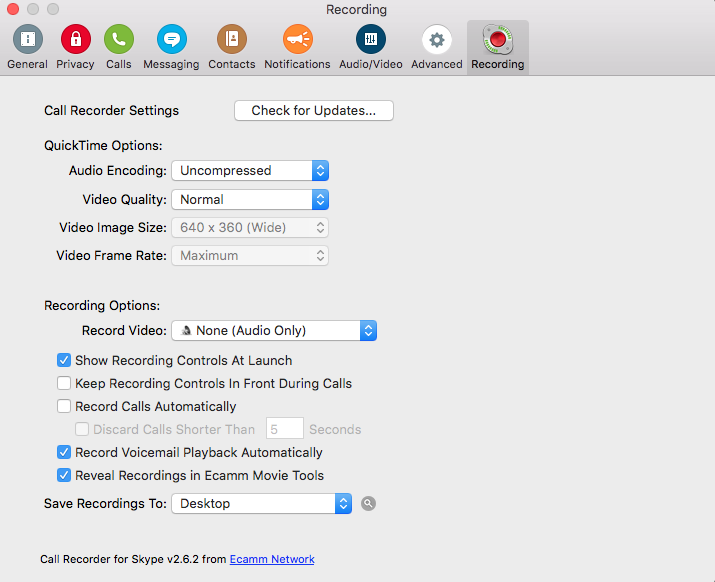The width and height of the screenshot is (715, 582).
Task: Uncheck Show Recording Controls At Launch
Action: (64, 360)
